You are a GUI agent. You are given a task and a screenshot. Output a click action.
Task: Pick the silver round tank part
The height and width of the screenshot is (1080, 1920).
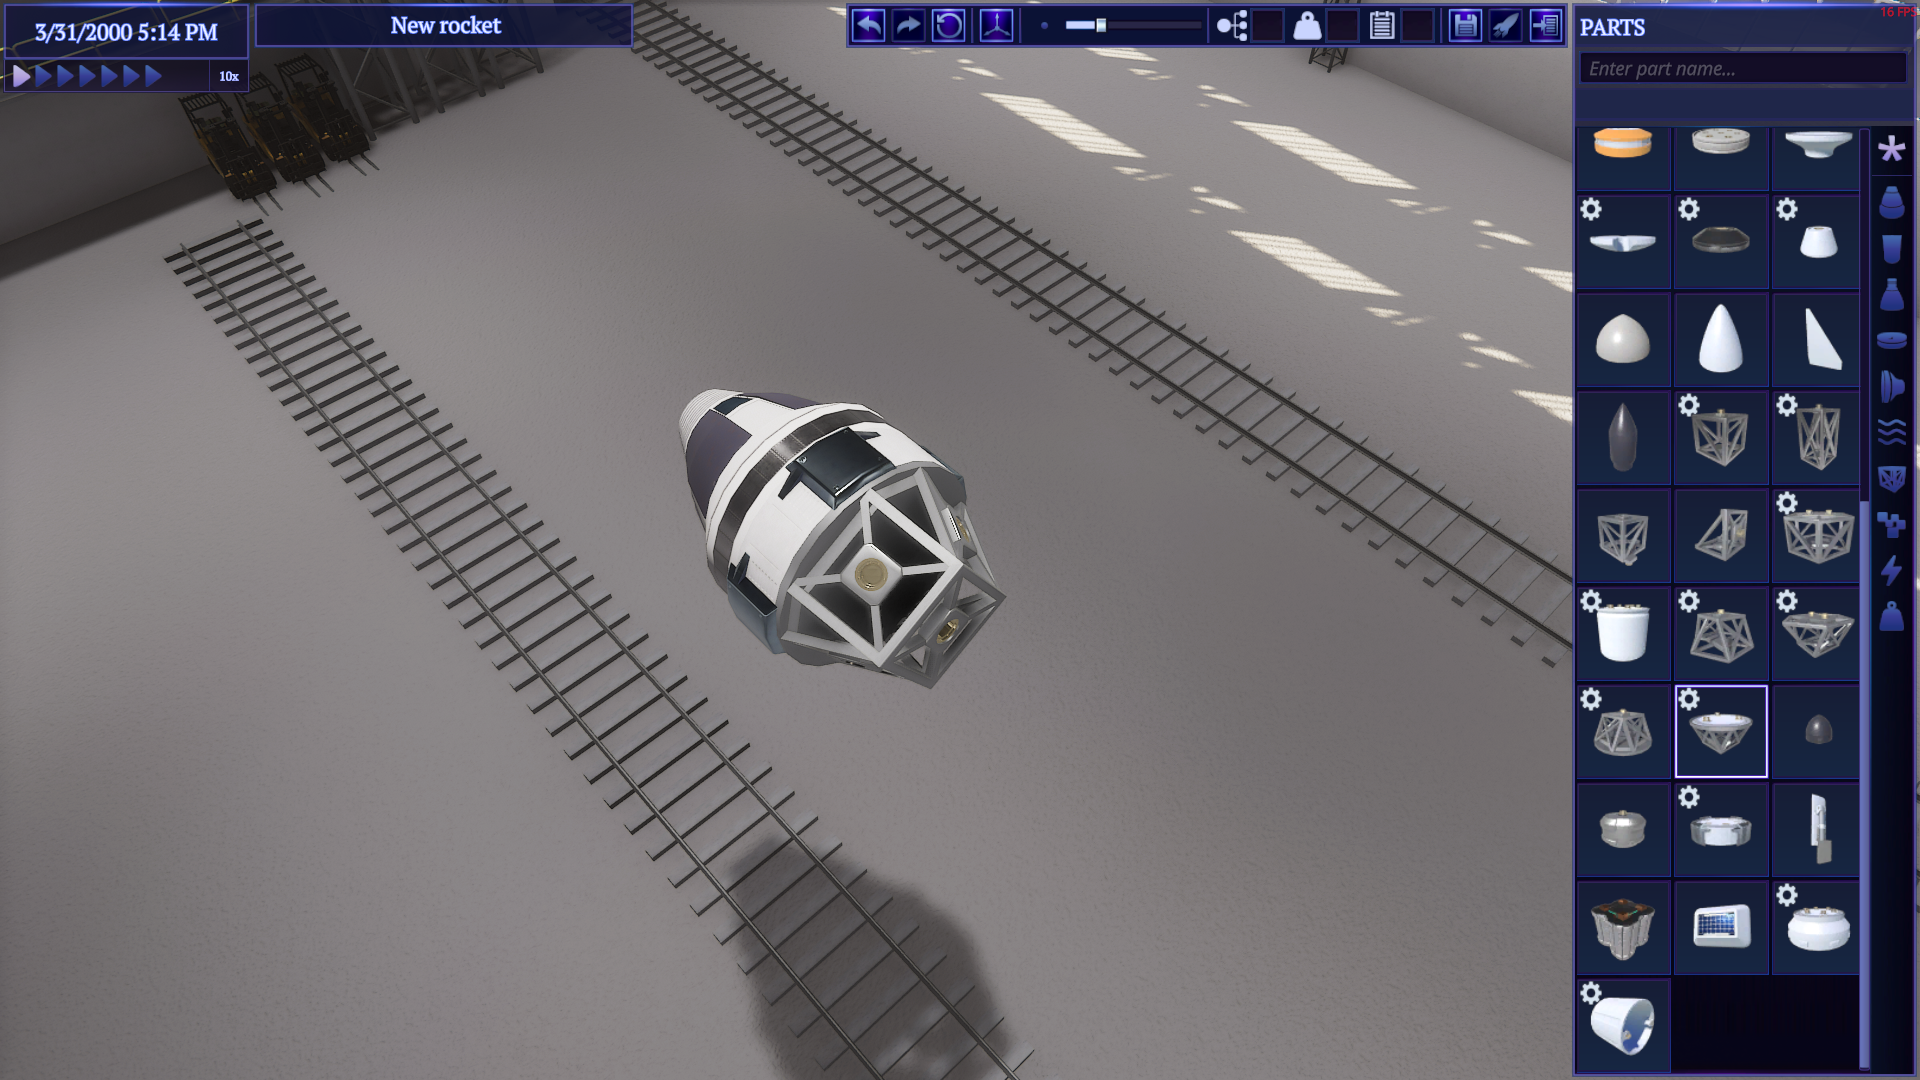pos(1623,830)
